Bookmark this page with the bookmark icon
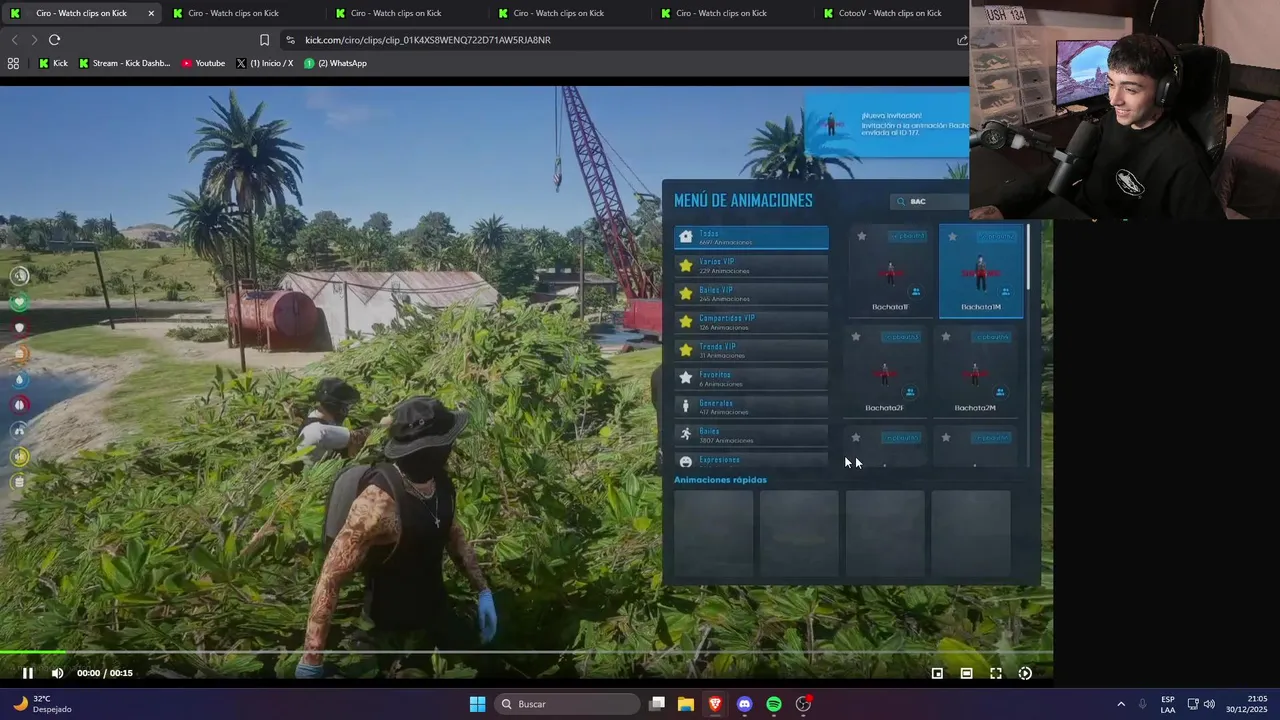 264,40
